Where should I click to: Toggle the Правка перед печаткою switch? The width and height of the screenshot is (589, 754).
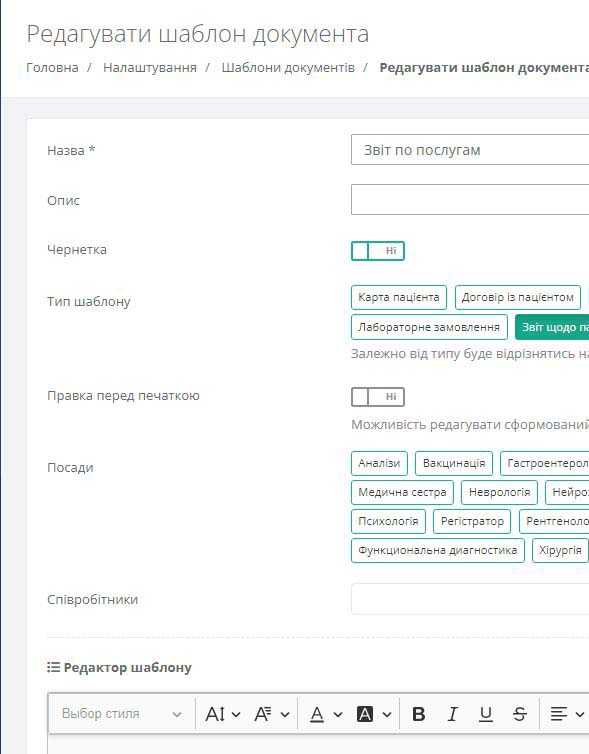tap(377, 397)
